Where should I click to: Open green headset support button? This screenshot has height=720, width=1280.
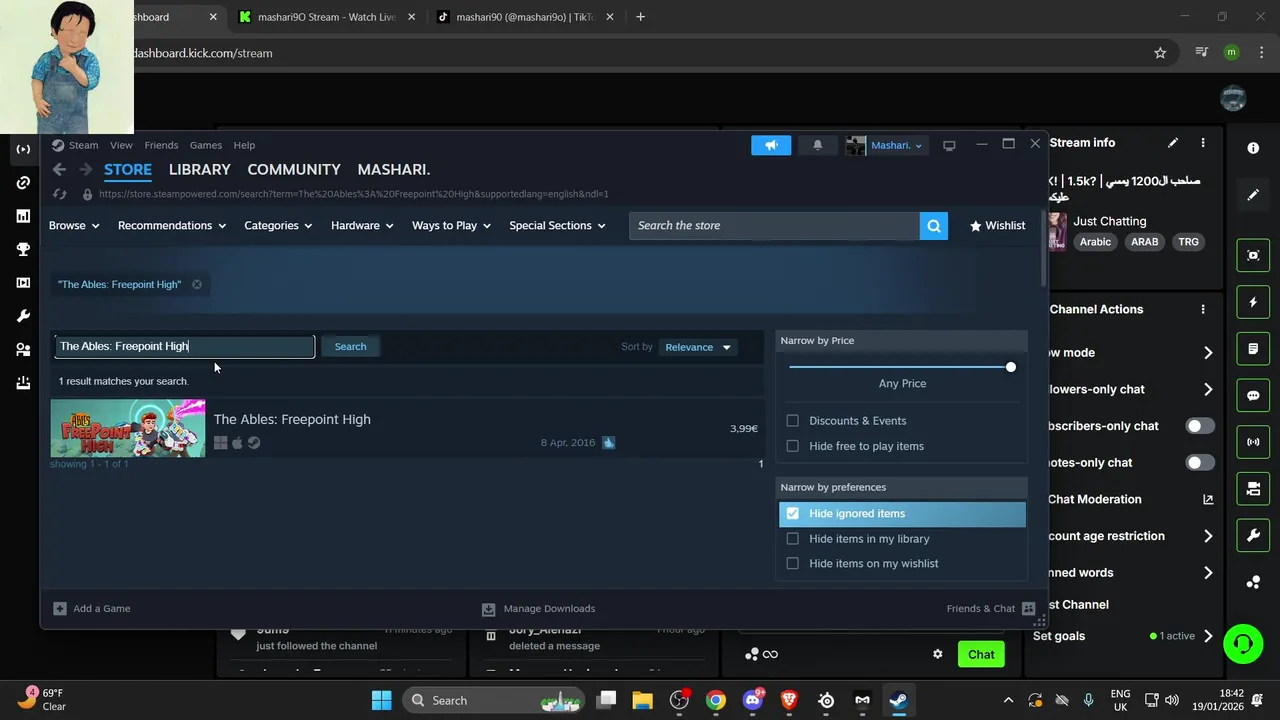click(x=1243, y=643)
